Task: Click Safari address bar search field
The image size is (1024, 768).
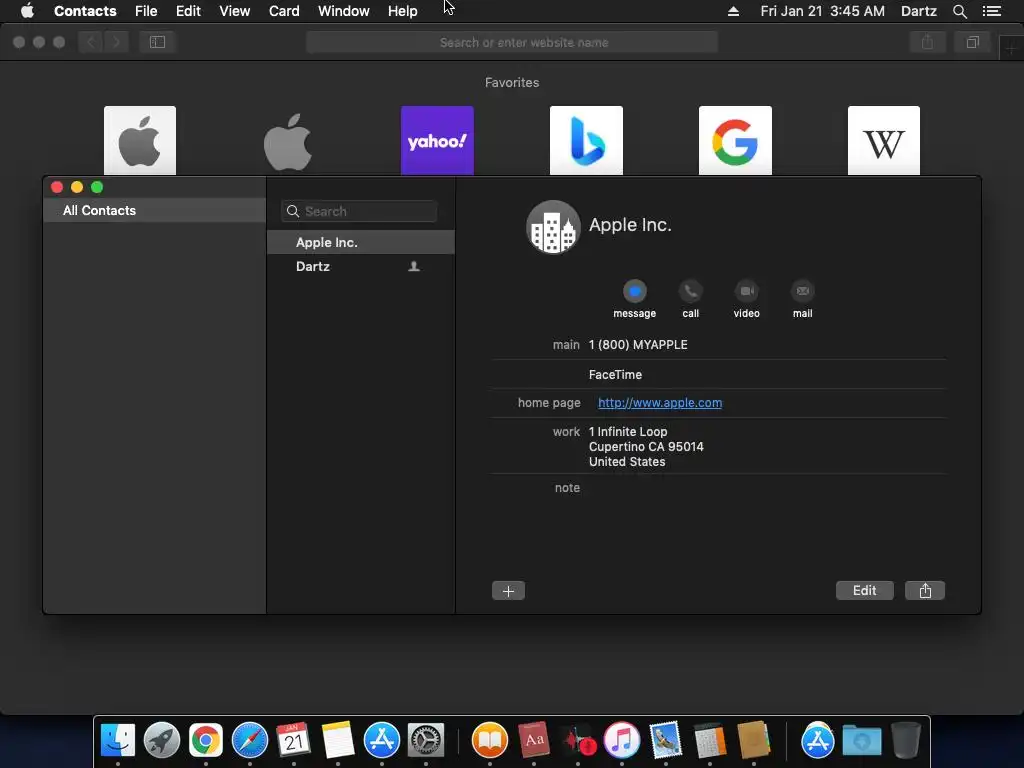Action: pyautogui.click(x=512, y=42)
